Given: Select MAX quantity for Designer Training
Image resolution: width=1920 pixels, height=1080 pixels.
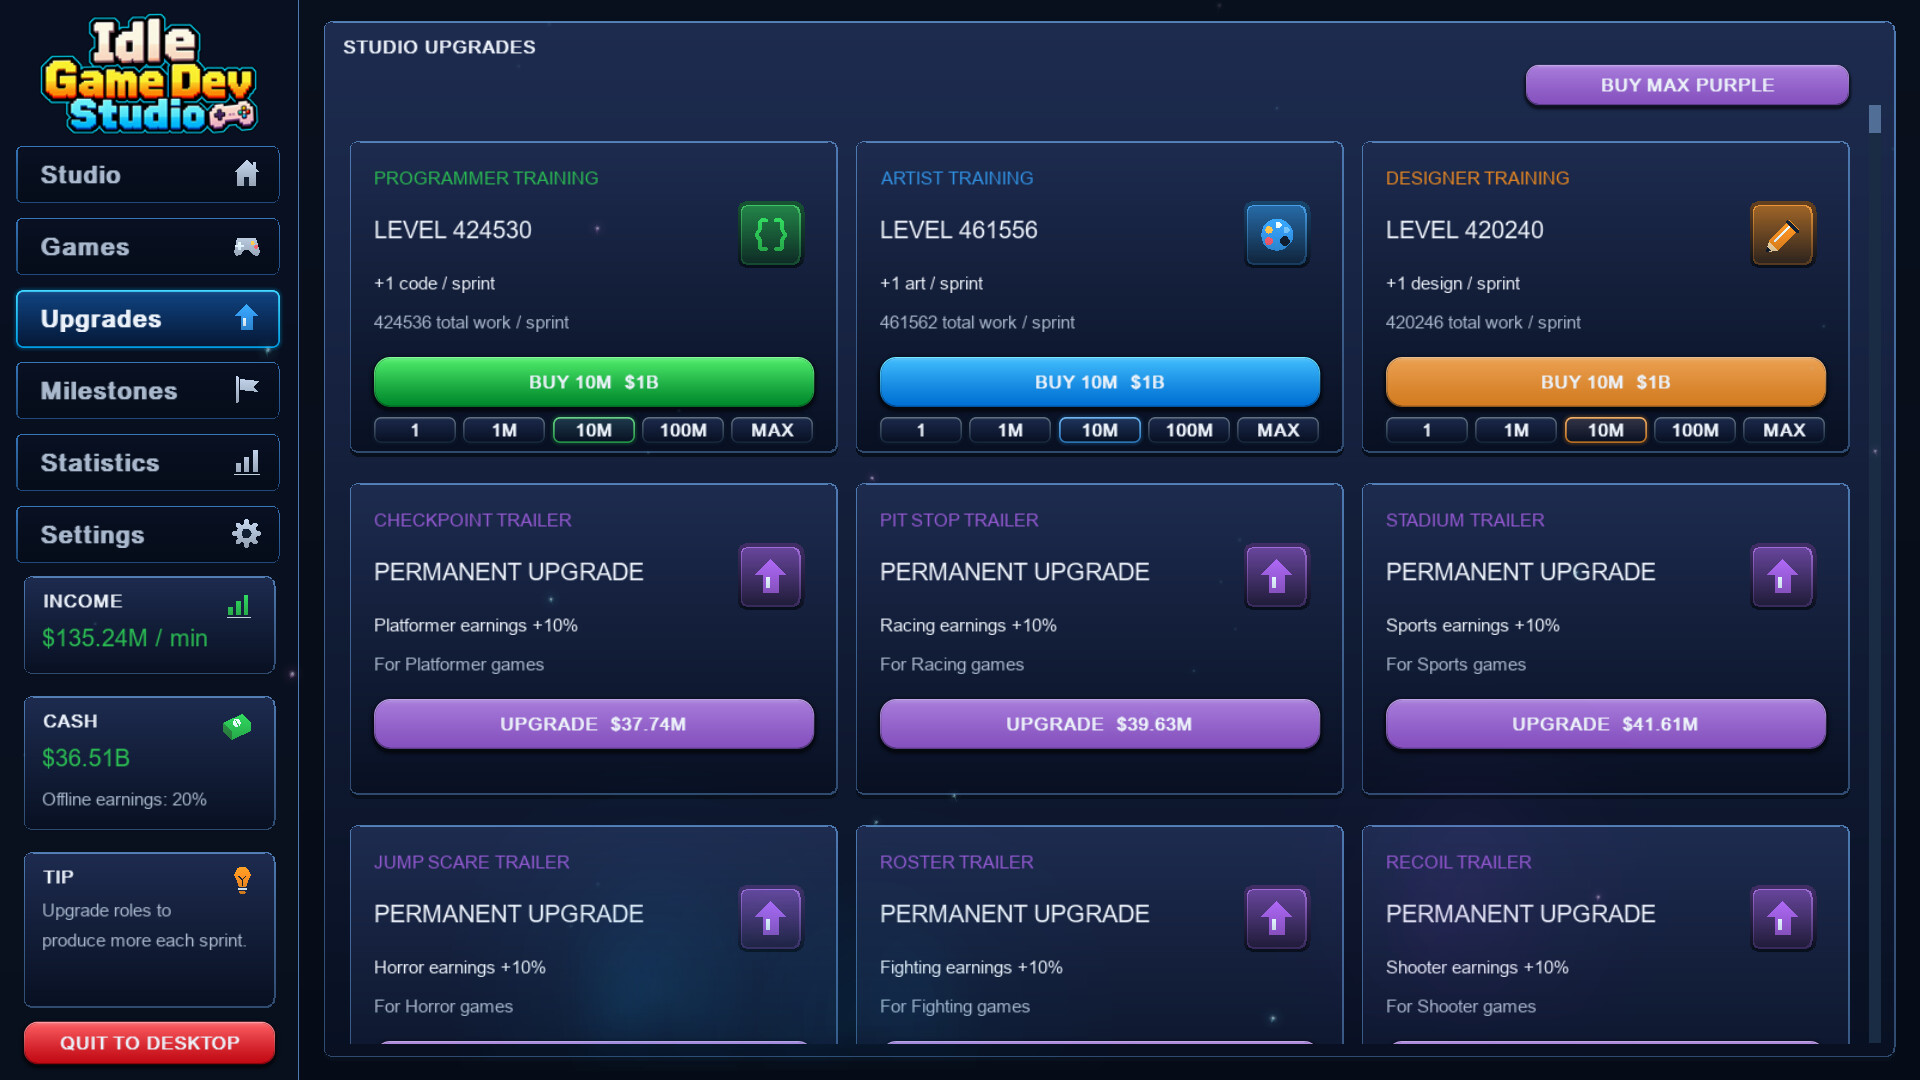Looking at the screenshot, I should click(1784, 430).
